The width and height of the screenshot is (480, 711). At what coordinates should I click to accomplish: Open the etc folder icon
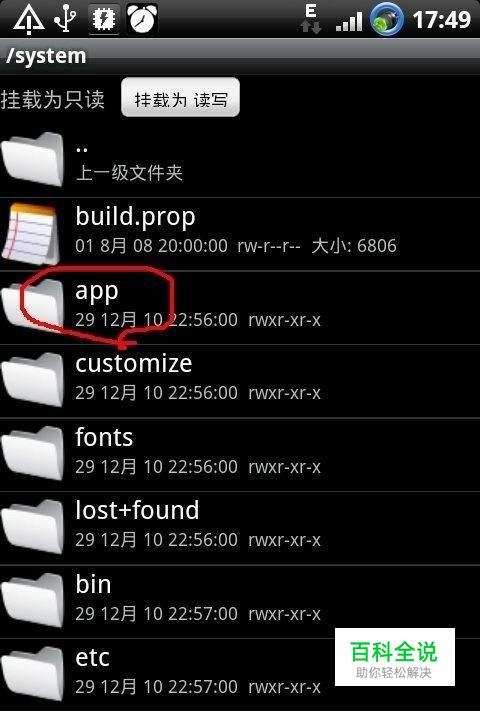click(33, 674)
